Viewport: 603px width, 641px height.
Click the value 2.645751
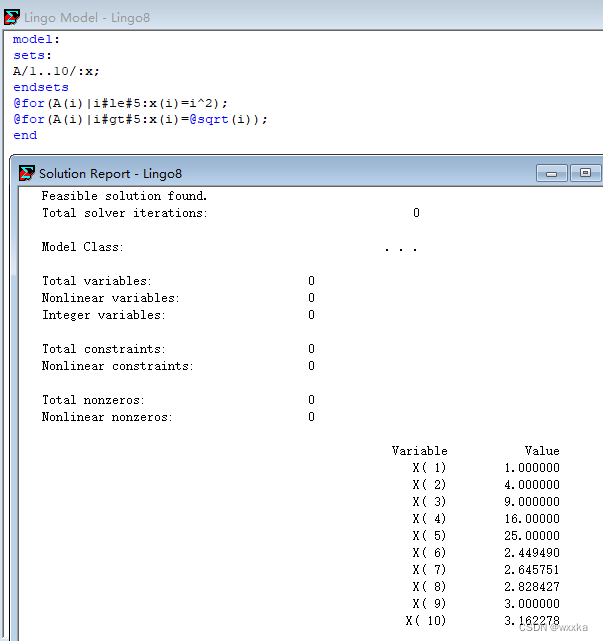coord(532,570)
